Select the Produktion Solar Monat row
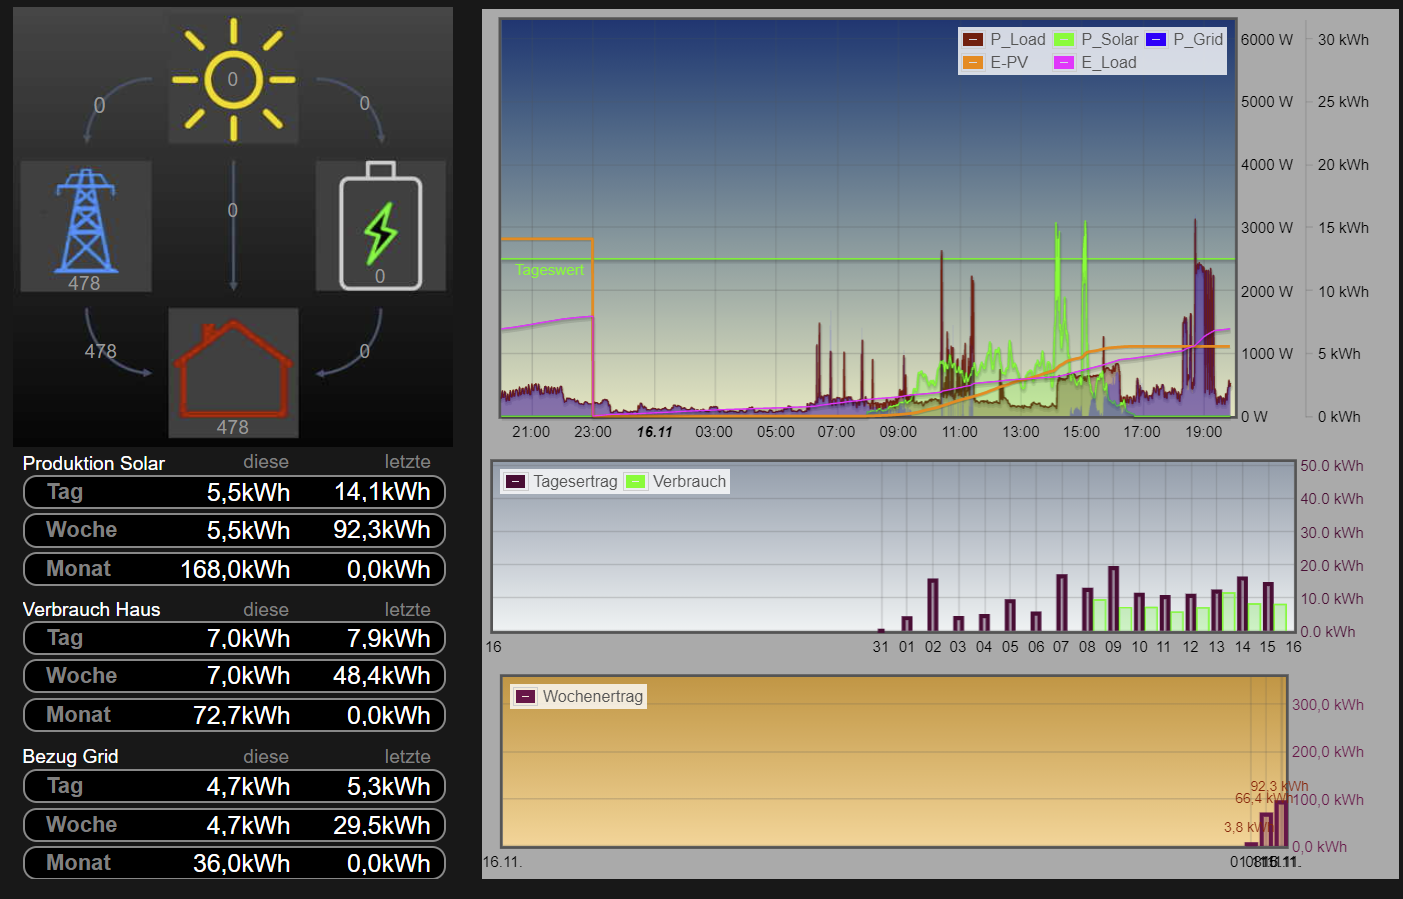The height and width of the screenshot is (899, 1403). (234, 569)
